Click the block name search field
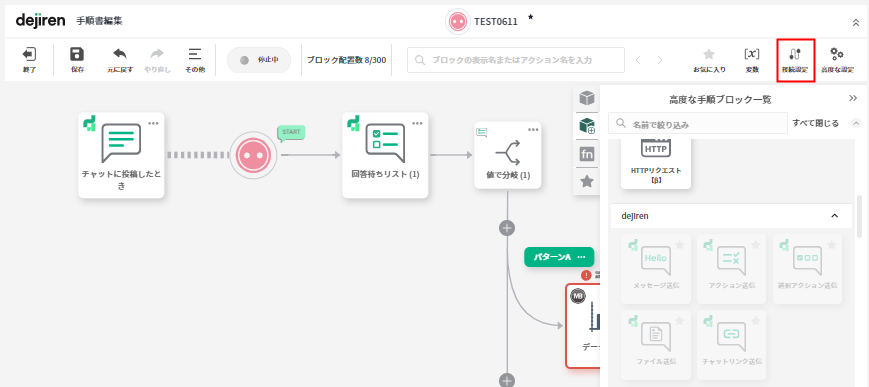 [x=698, y=124]
